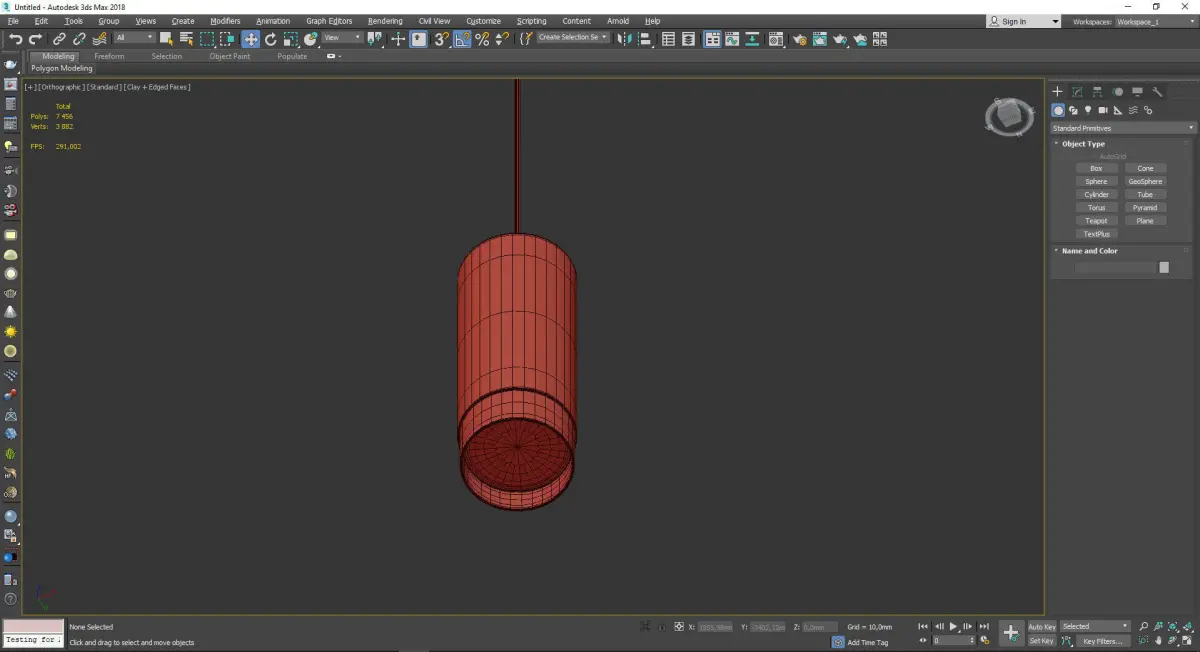Viewport: 1200px width, 652px height.
Task: Open the Rendered Frame Window icon
Action: point(819,39)
